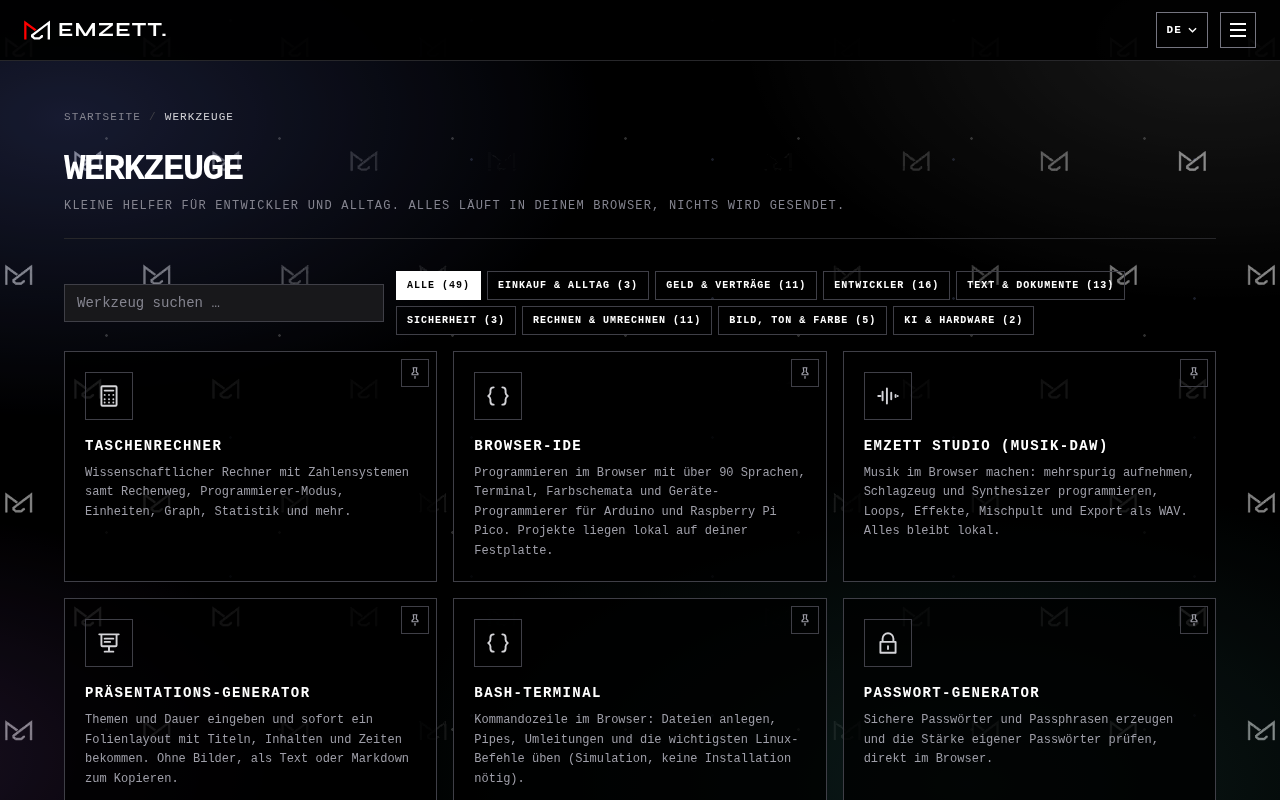Click the description starting 'Sichere Passwörter'
The width and height of the screenshot is (1280, 800).
[1018, 739]
